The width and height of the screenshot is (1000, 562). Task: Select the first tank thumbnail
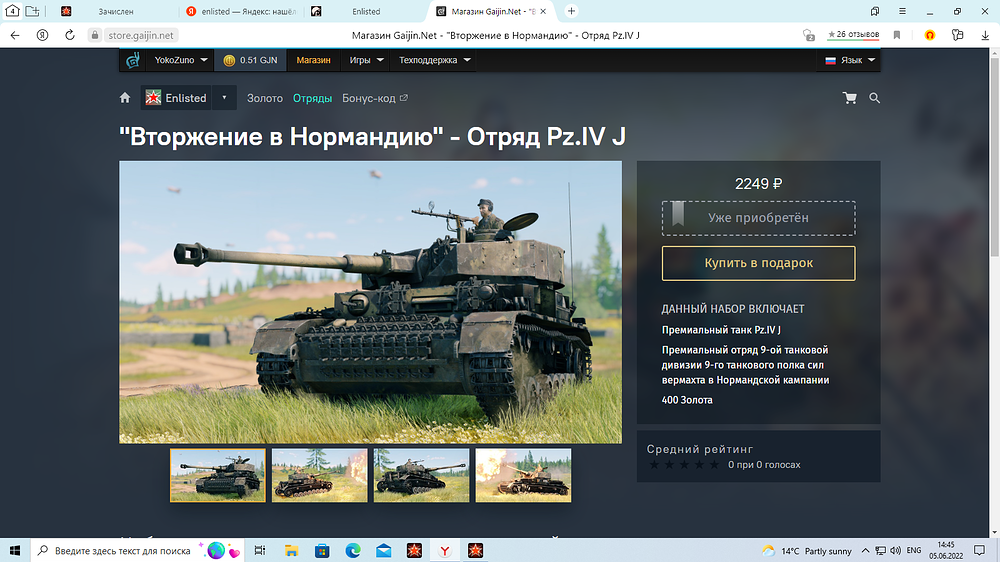pyautogui.click(x=217, y=475)
